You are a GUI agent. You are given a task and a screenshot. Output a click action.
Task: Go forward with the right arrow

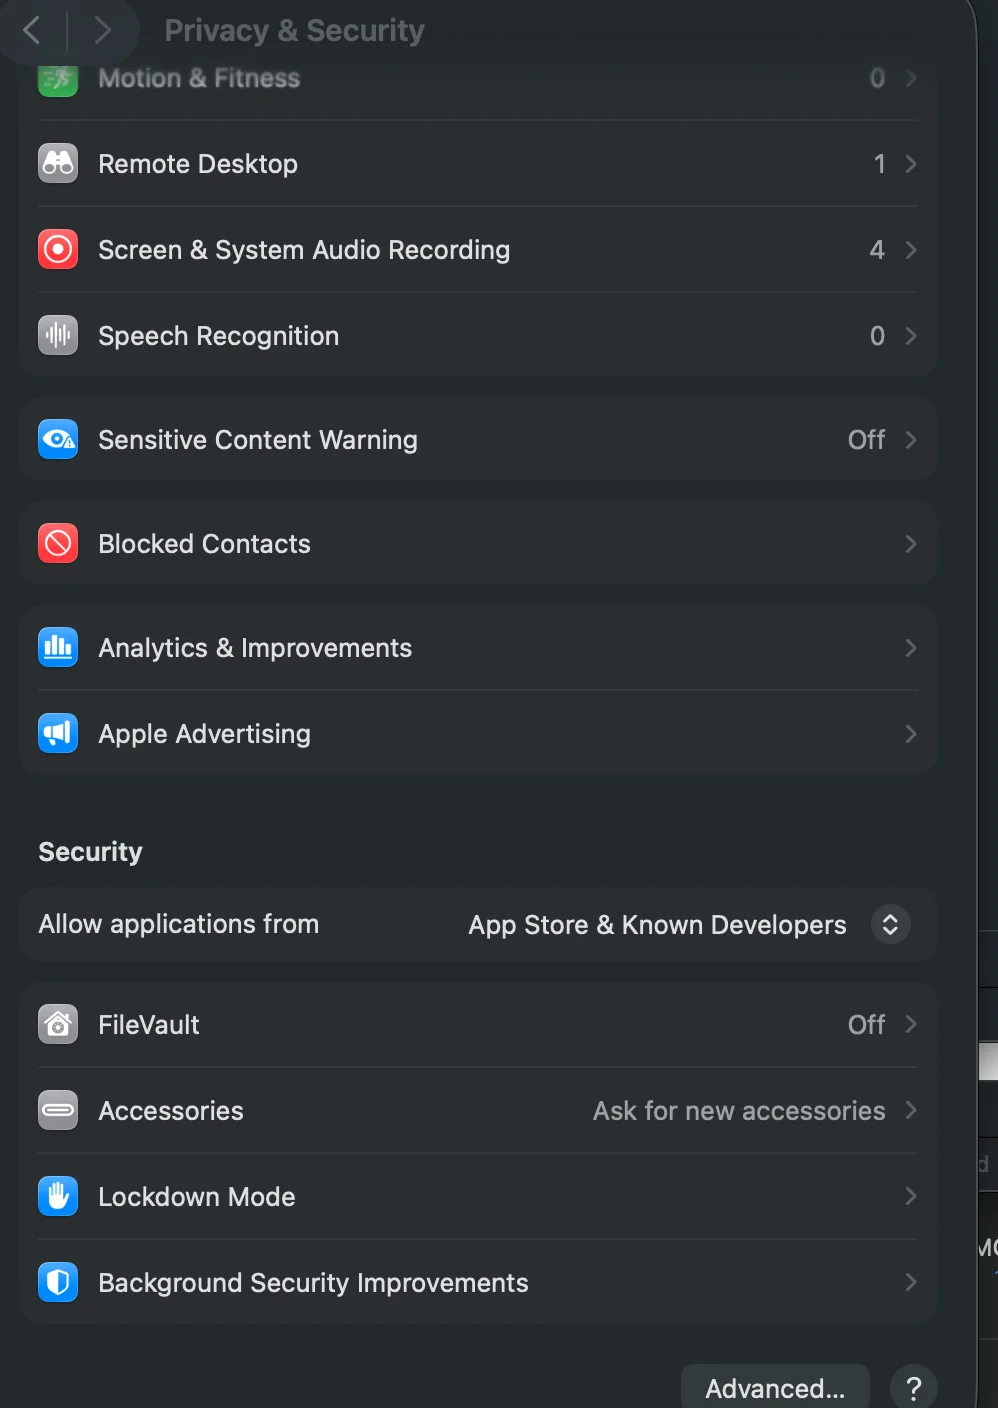coord(102,30)
